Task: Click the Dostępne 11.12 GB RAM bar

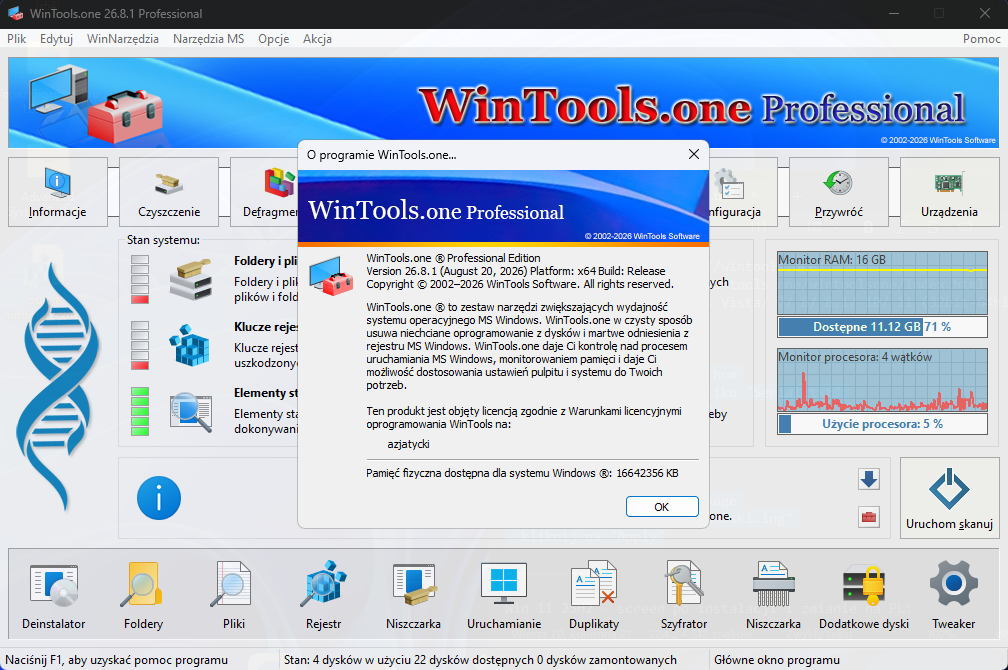Action: 882,327
